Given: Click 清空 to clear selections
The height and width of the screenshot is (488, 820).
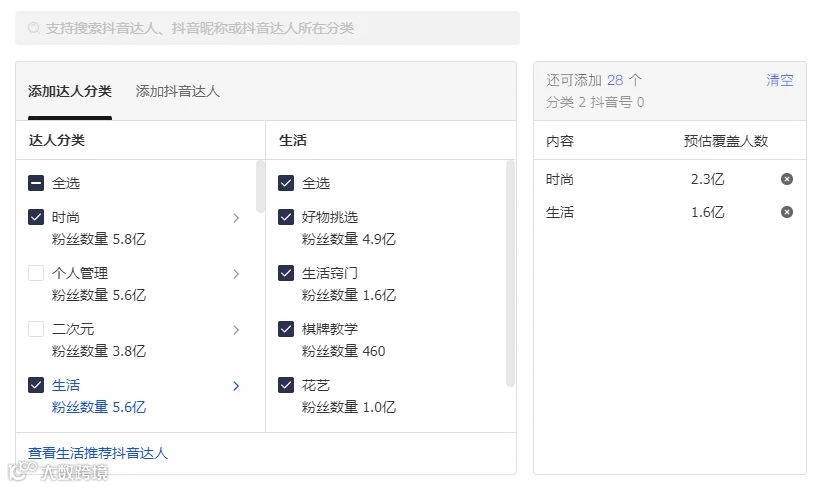Looking at the screenshot, I should tap(780, 80).
